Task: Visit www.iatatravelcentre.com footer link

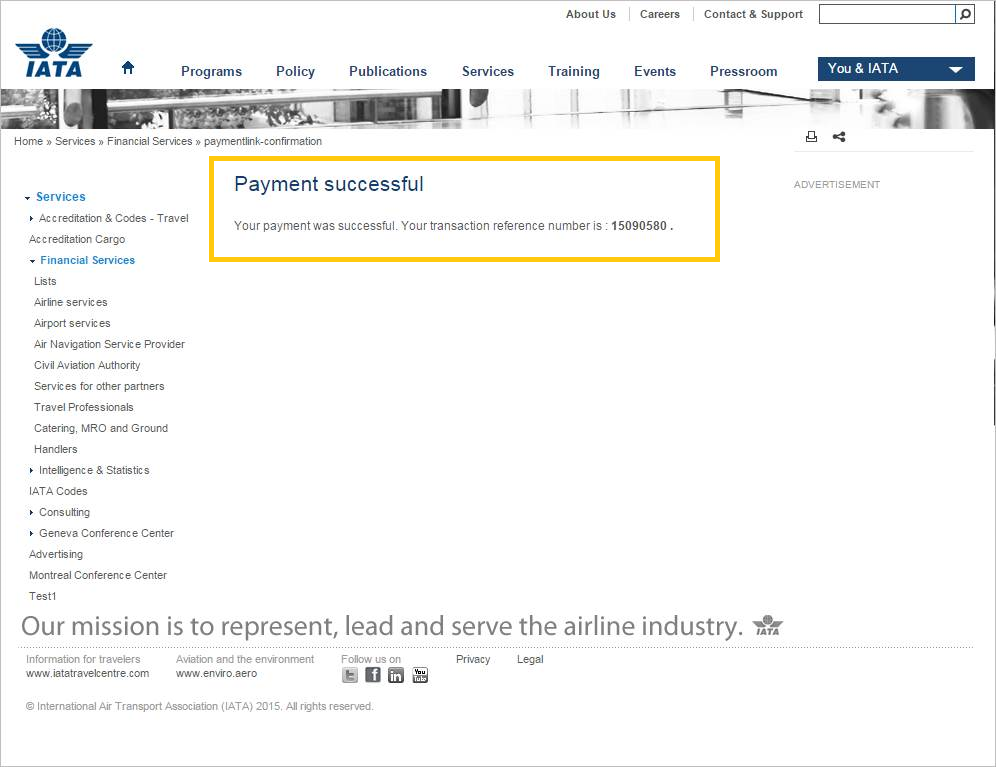Action: pyautogui.click(x=88, y=673)
